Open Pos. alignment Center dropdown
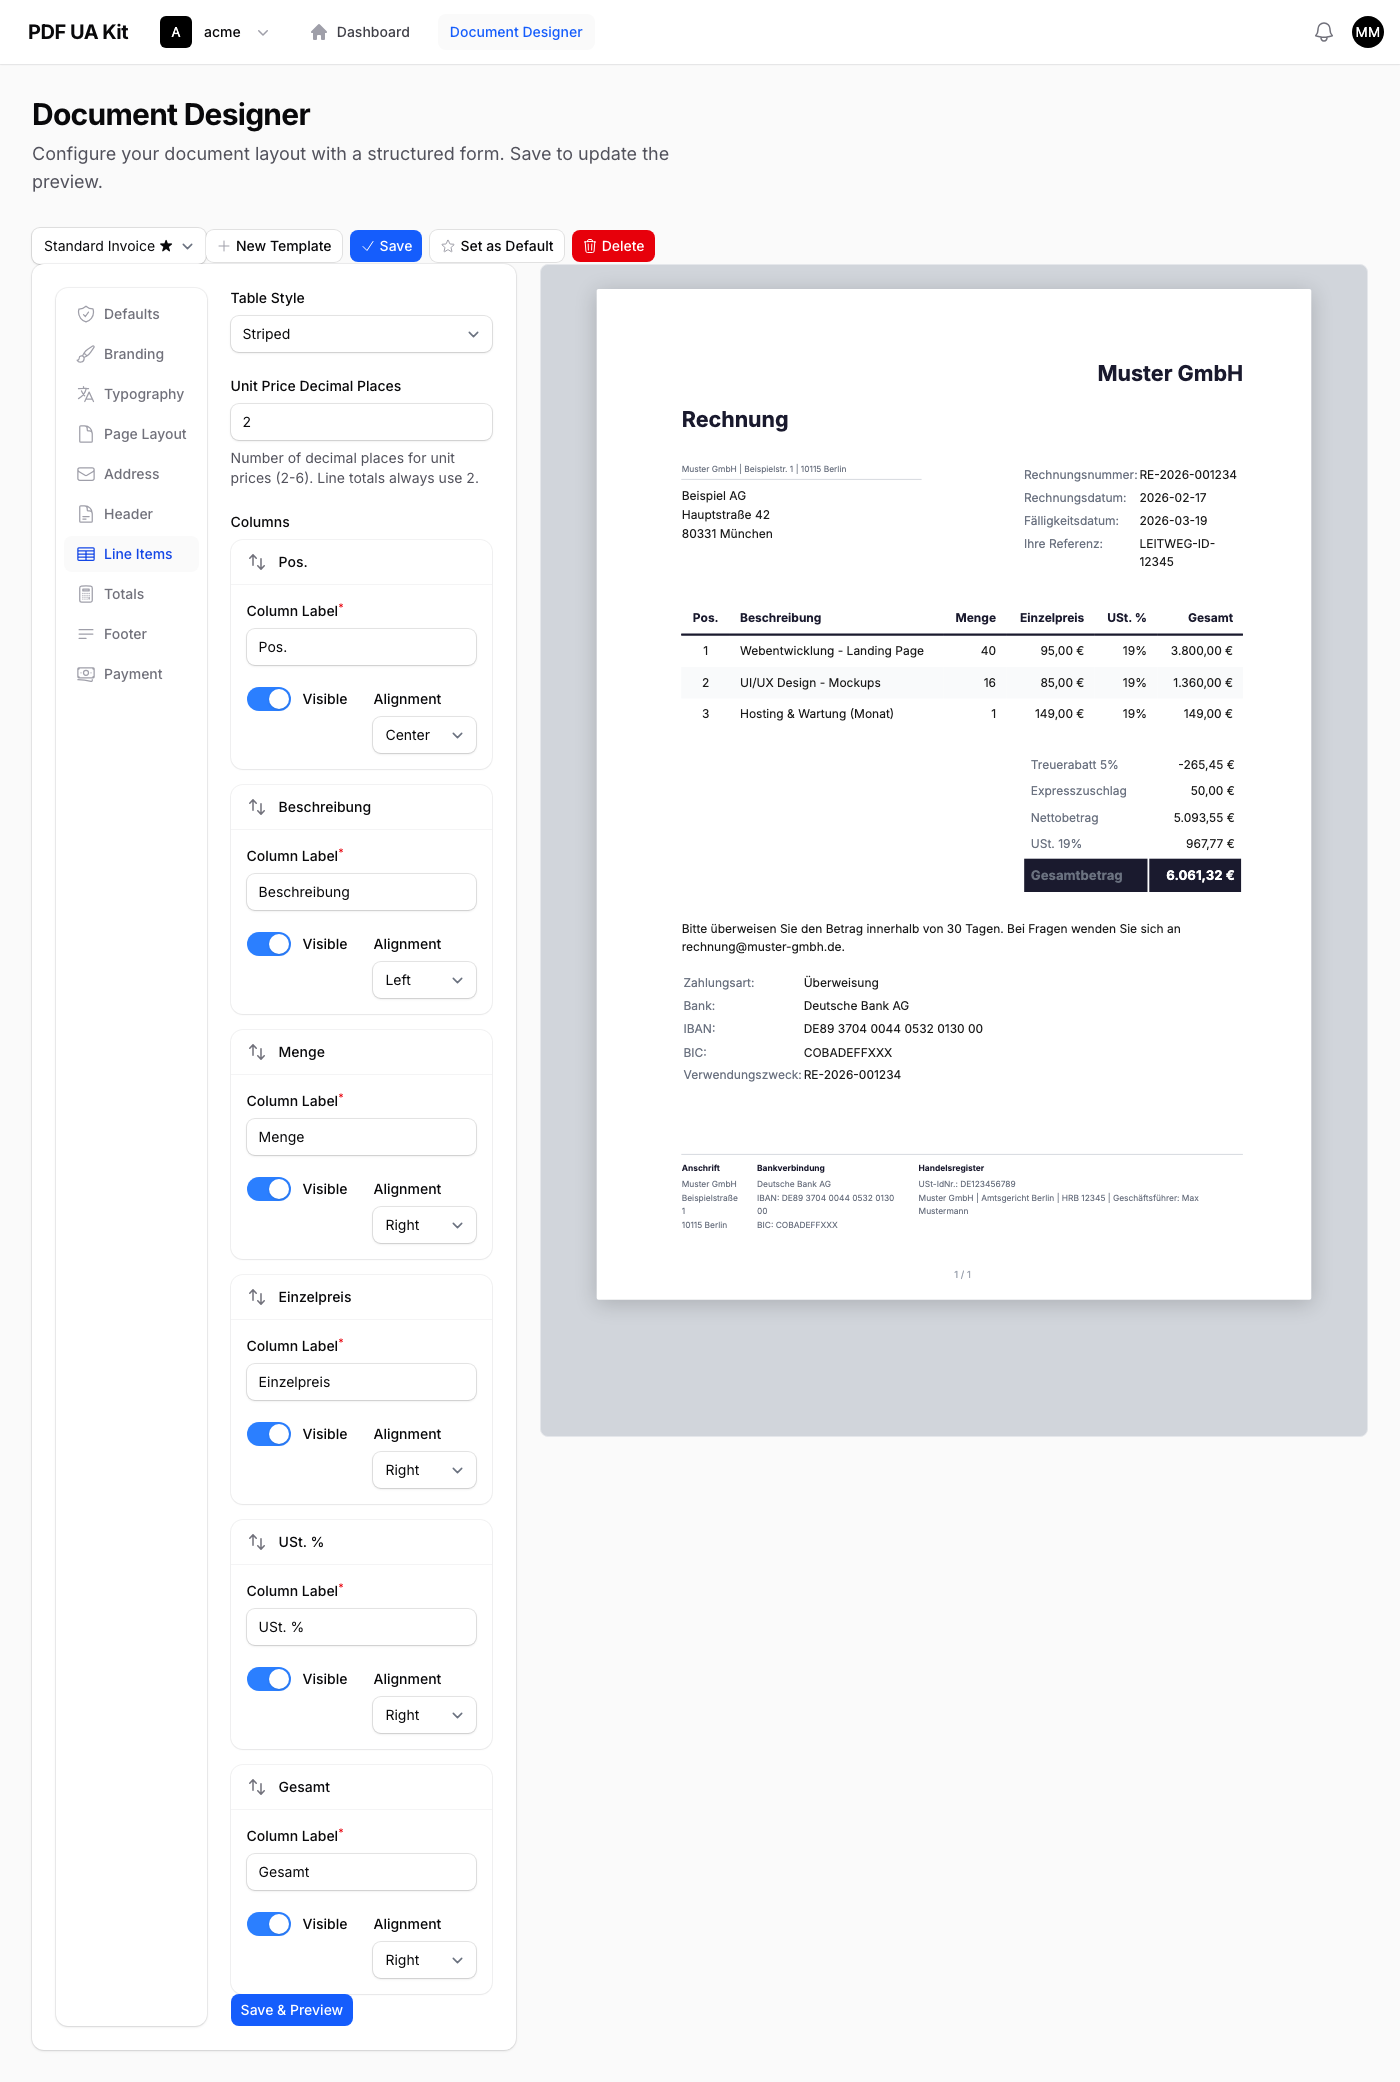 click(x=424, y=735)
